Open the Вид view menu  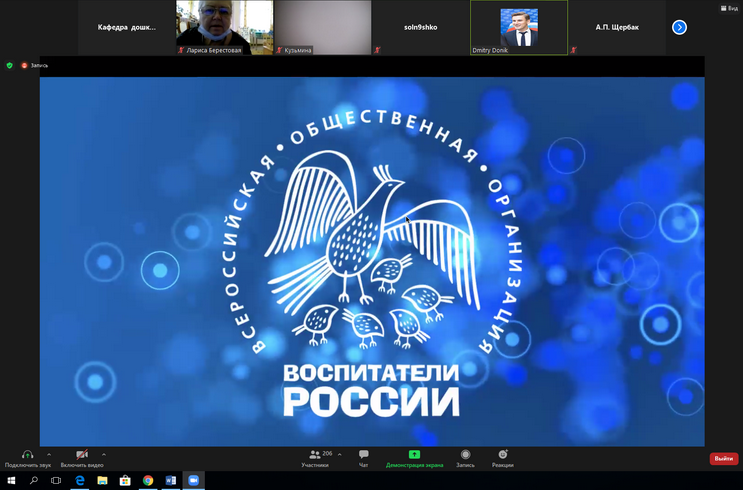(x=730, y=8)
